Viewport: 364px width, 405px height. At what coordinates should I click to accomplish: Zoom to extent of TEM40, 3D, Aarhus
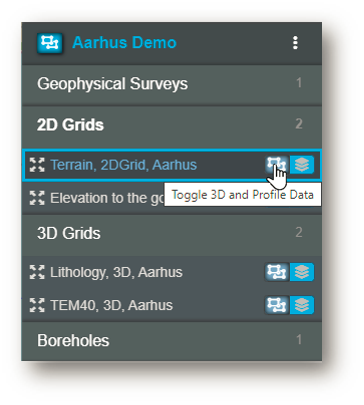37,305
